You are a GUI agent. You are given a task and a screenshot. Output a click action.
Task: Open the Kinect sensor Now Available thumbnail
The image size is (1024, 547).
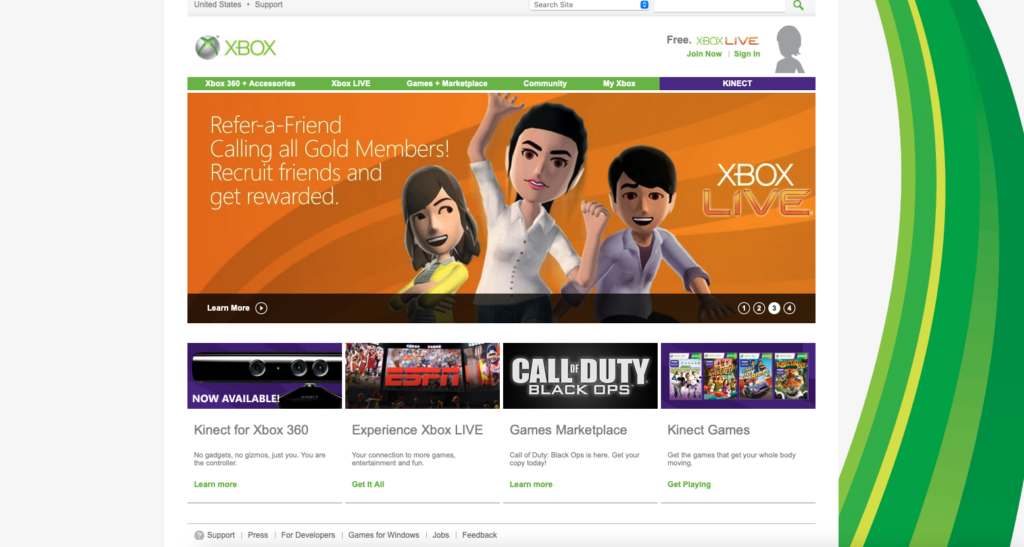(x=264, y=376)
